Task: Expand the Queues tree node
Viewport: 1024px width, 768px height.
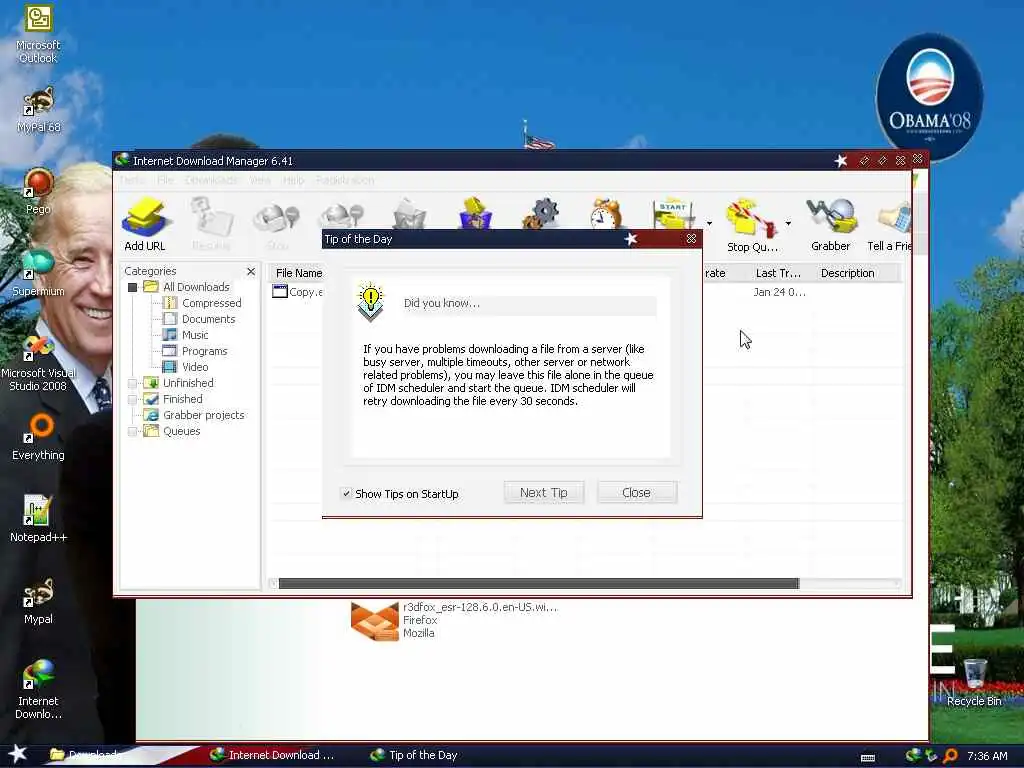Action: (133, 431)
